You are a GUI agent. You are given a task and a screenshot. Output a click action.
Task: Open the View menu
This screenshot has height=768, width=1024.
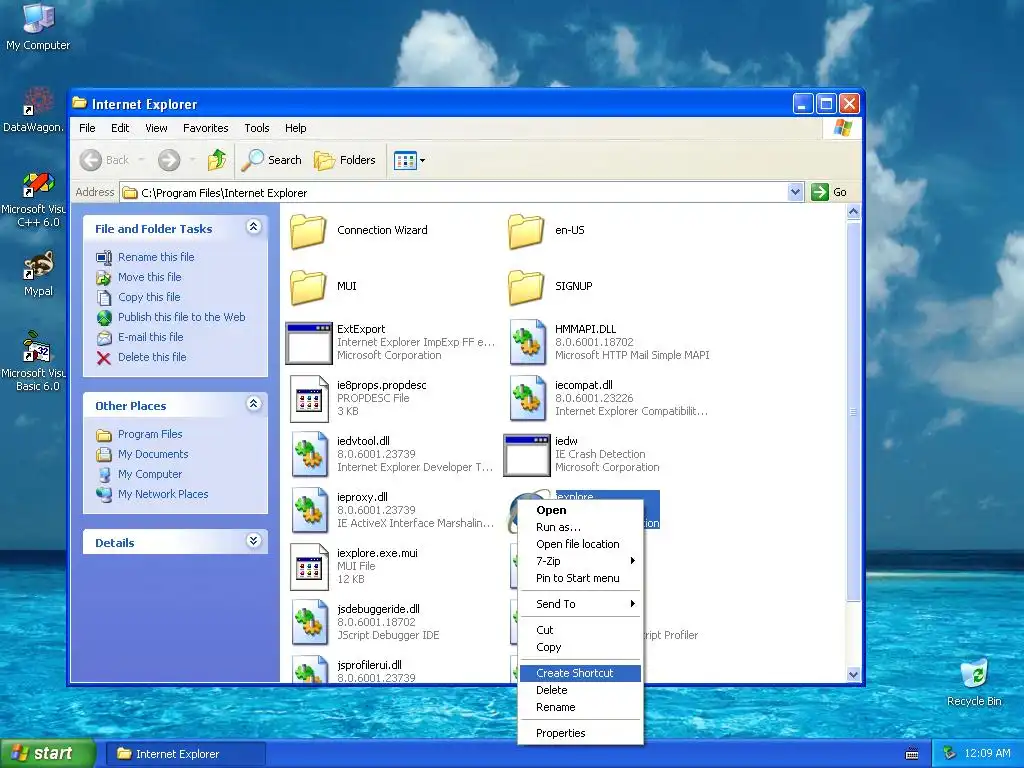coord(156,128)
